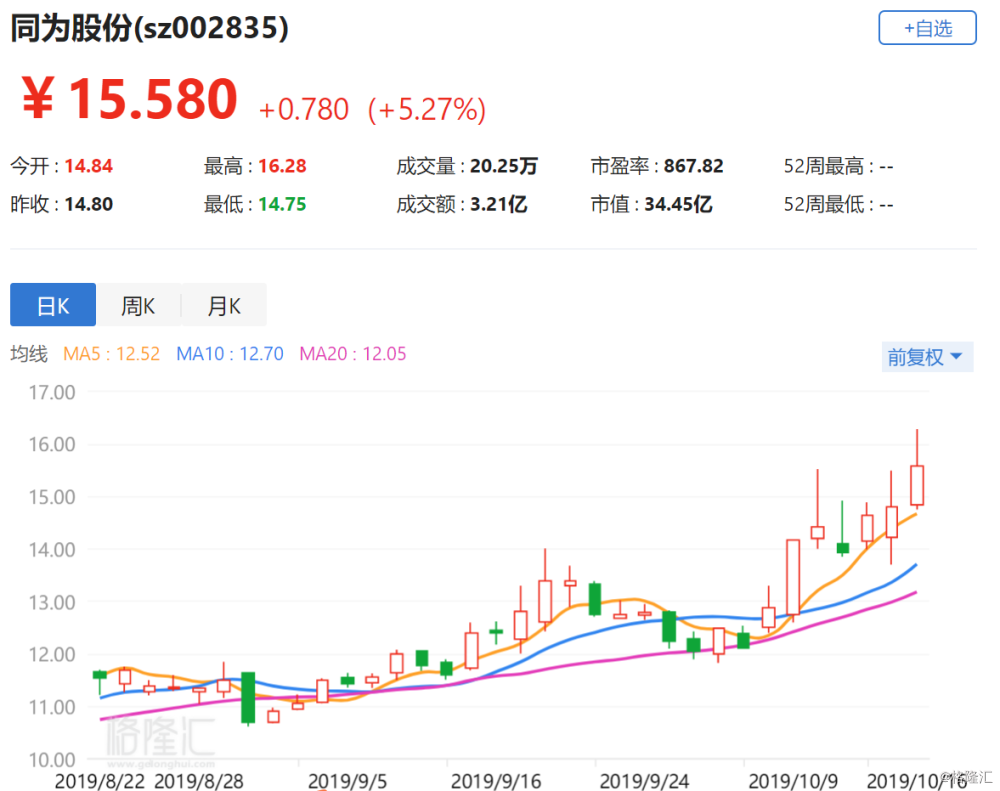Click the 2019/9/5 date on x-axis
The height and width of the screenshot is (791, 1000).
pos(343,778)
